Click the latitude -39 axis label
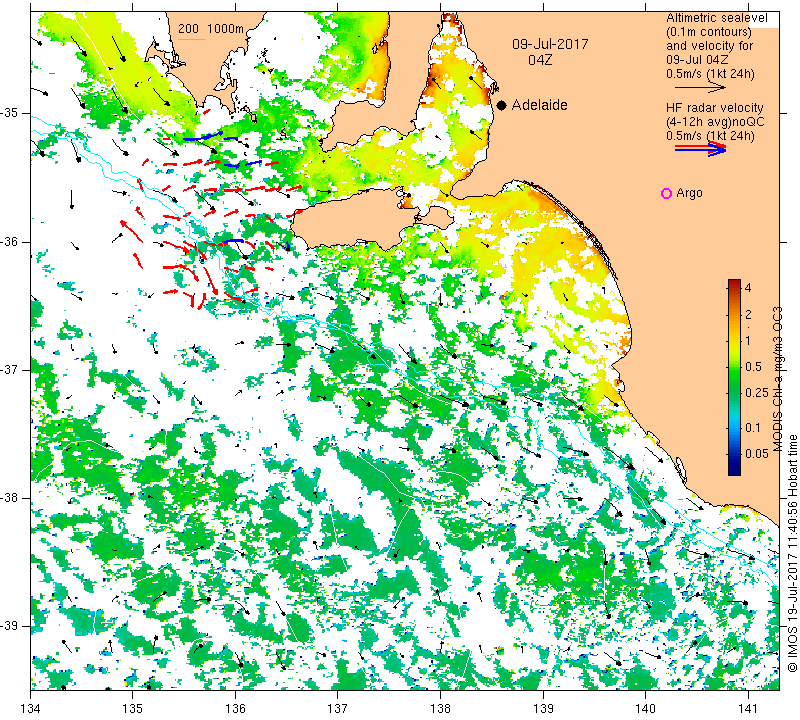The width and height of the screenshot is (800, 720). pos(10,626)
